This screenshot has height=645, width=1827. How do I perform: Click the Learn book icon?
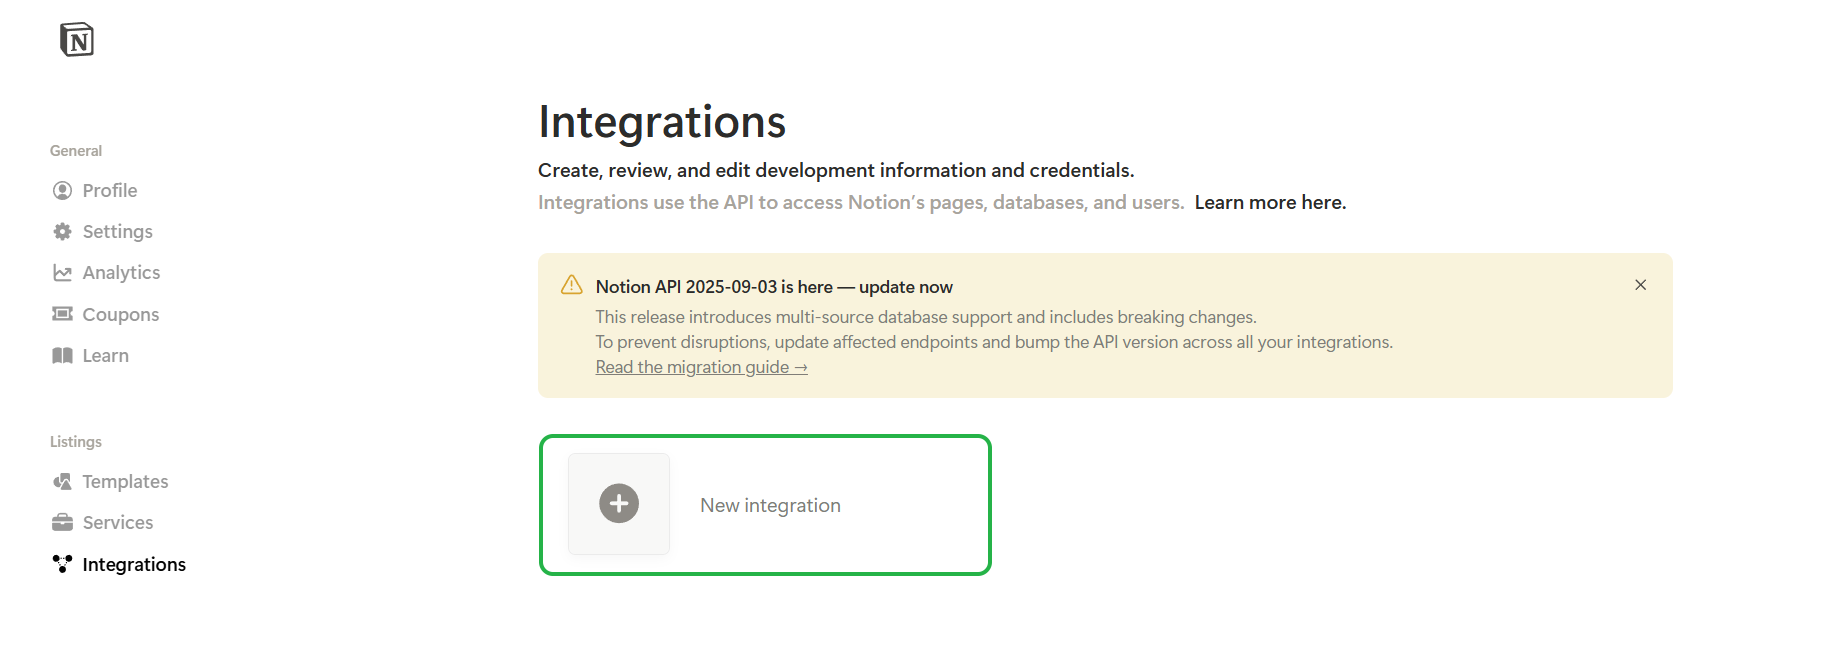coord(62,356)
